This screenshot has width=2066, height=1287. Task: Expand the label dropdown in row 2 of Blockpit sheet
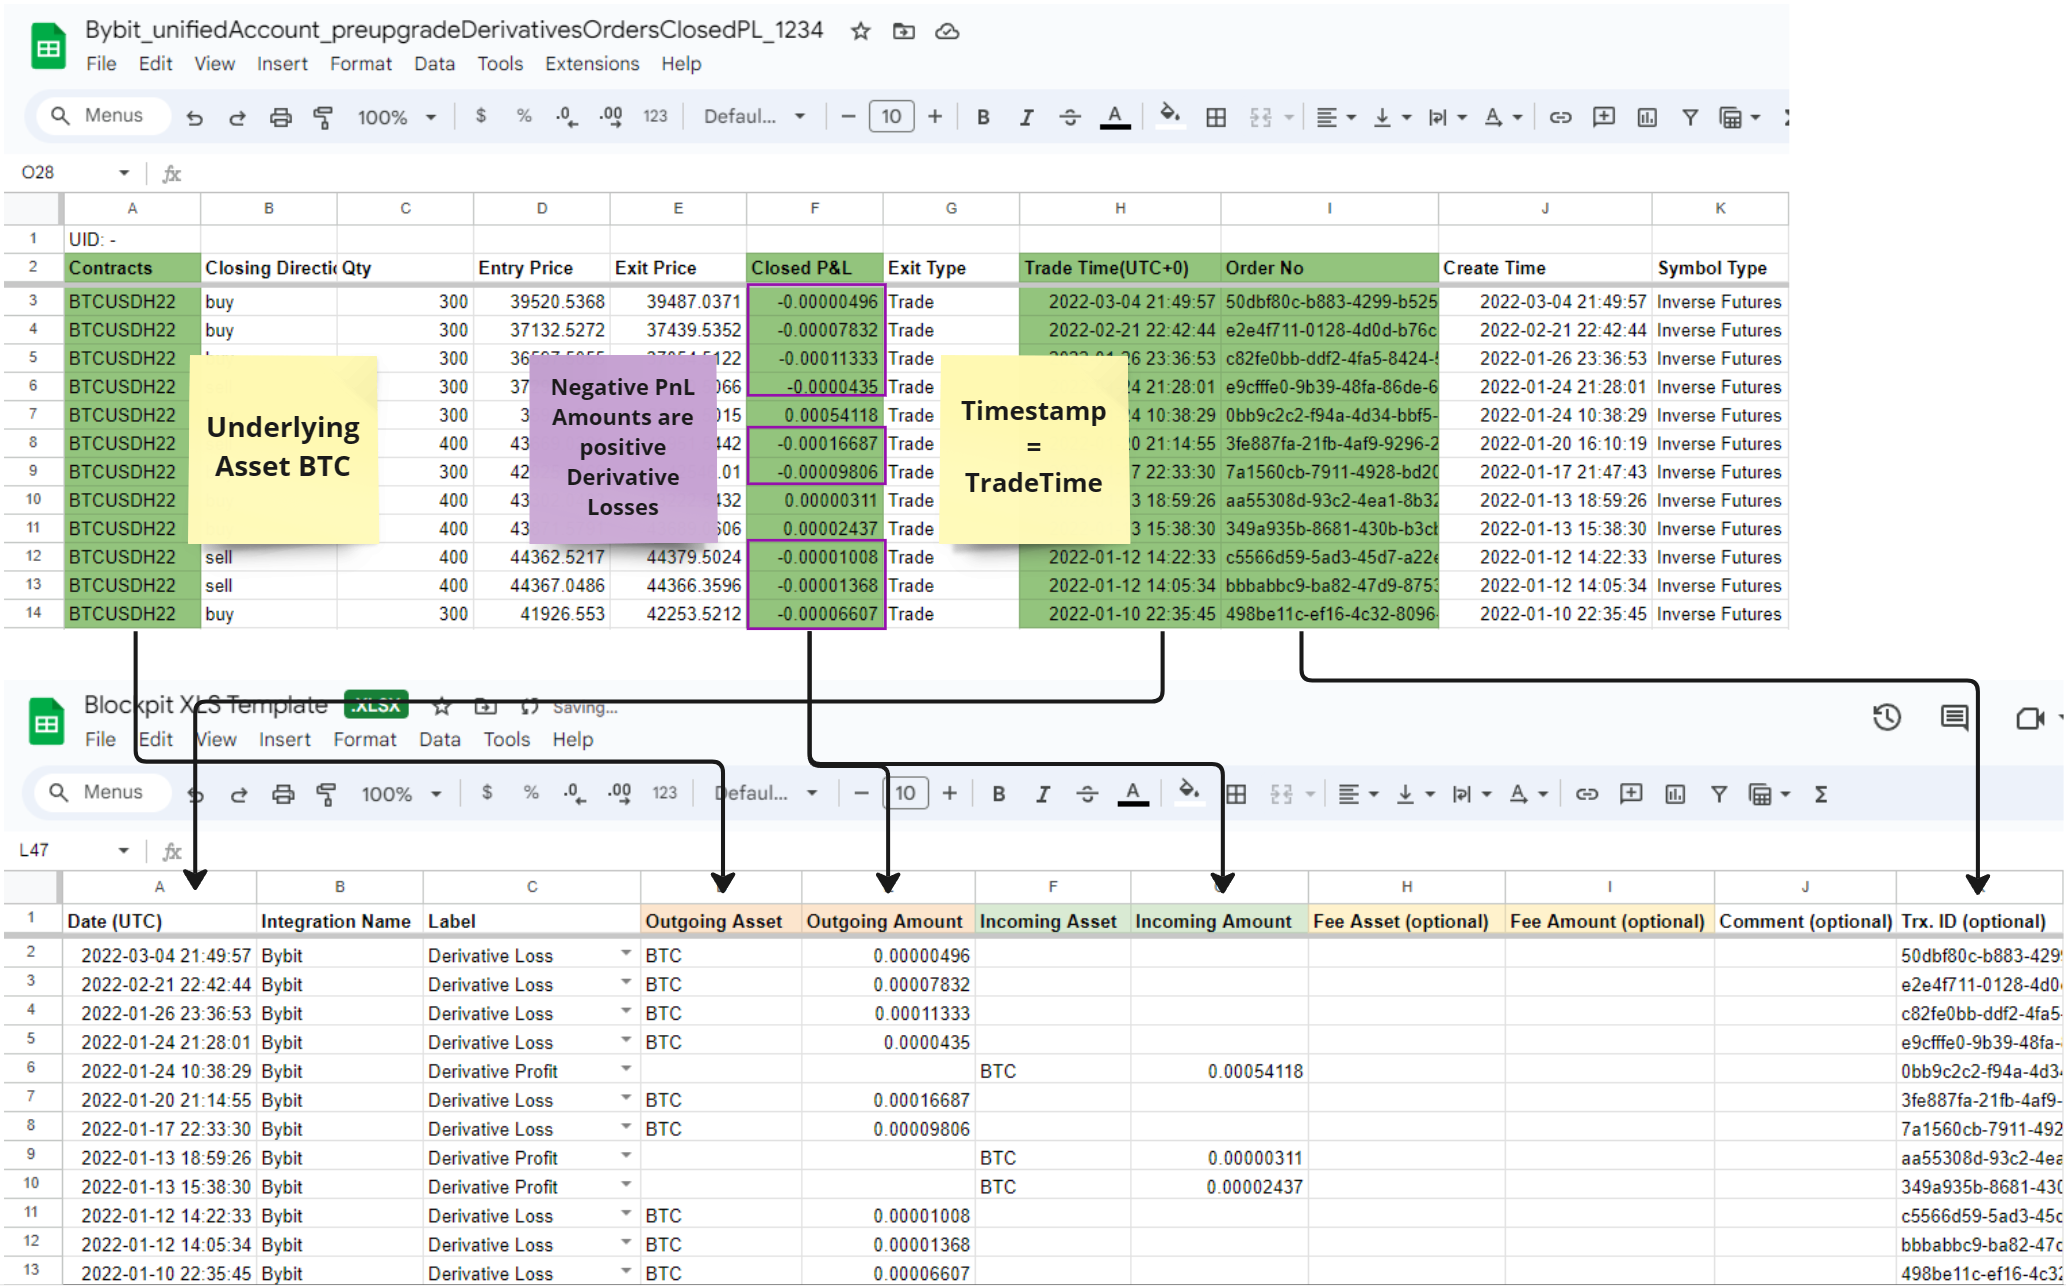pyautogui.click(x=626, y=954)
